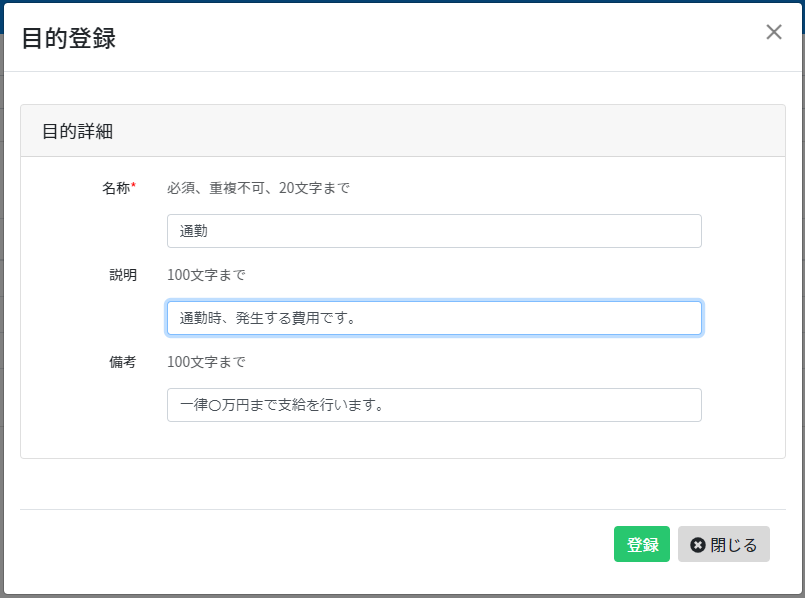Click the 100文字まで hint above the 備考 field

[206, 362]
